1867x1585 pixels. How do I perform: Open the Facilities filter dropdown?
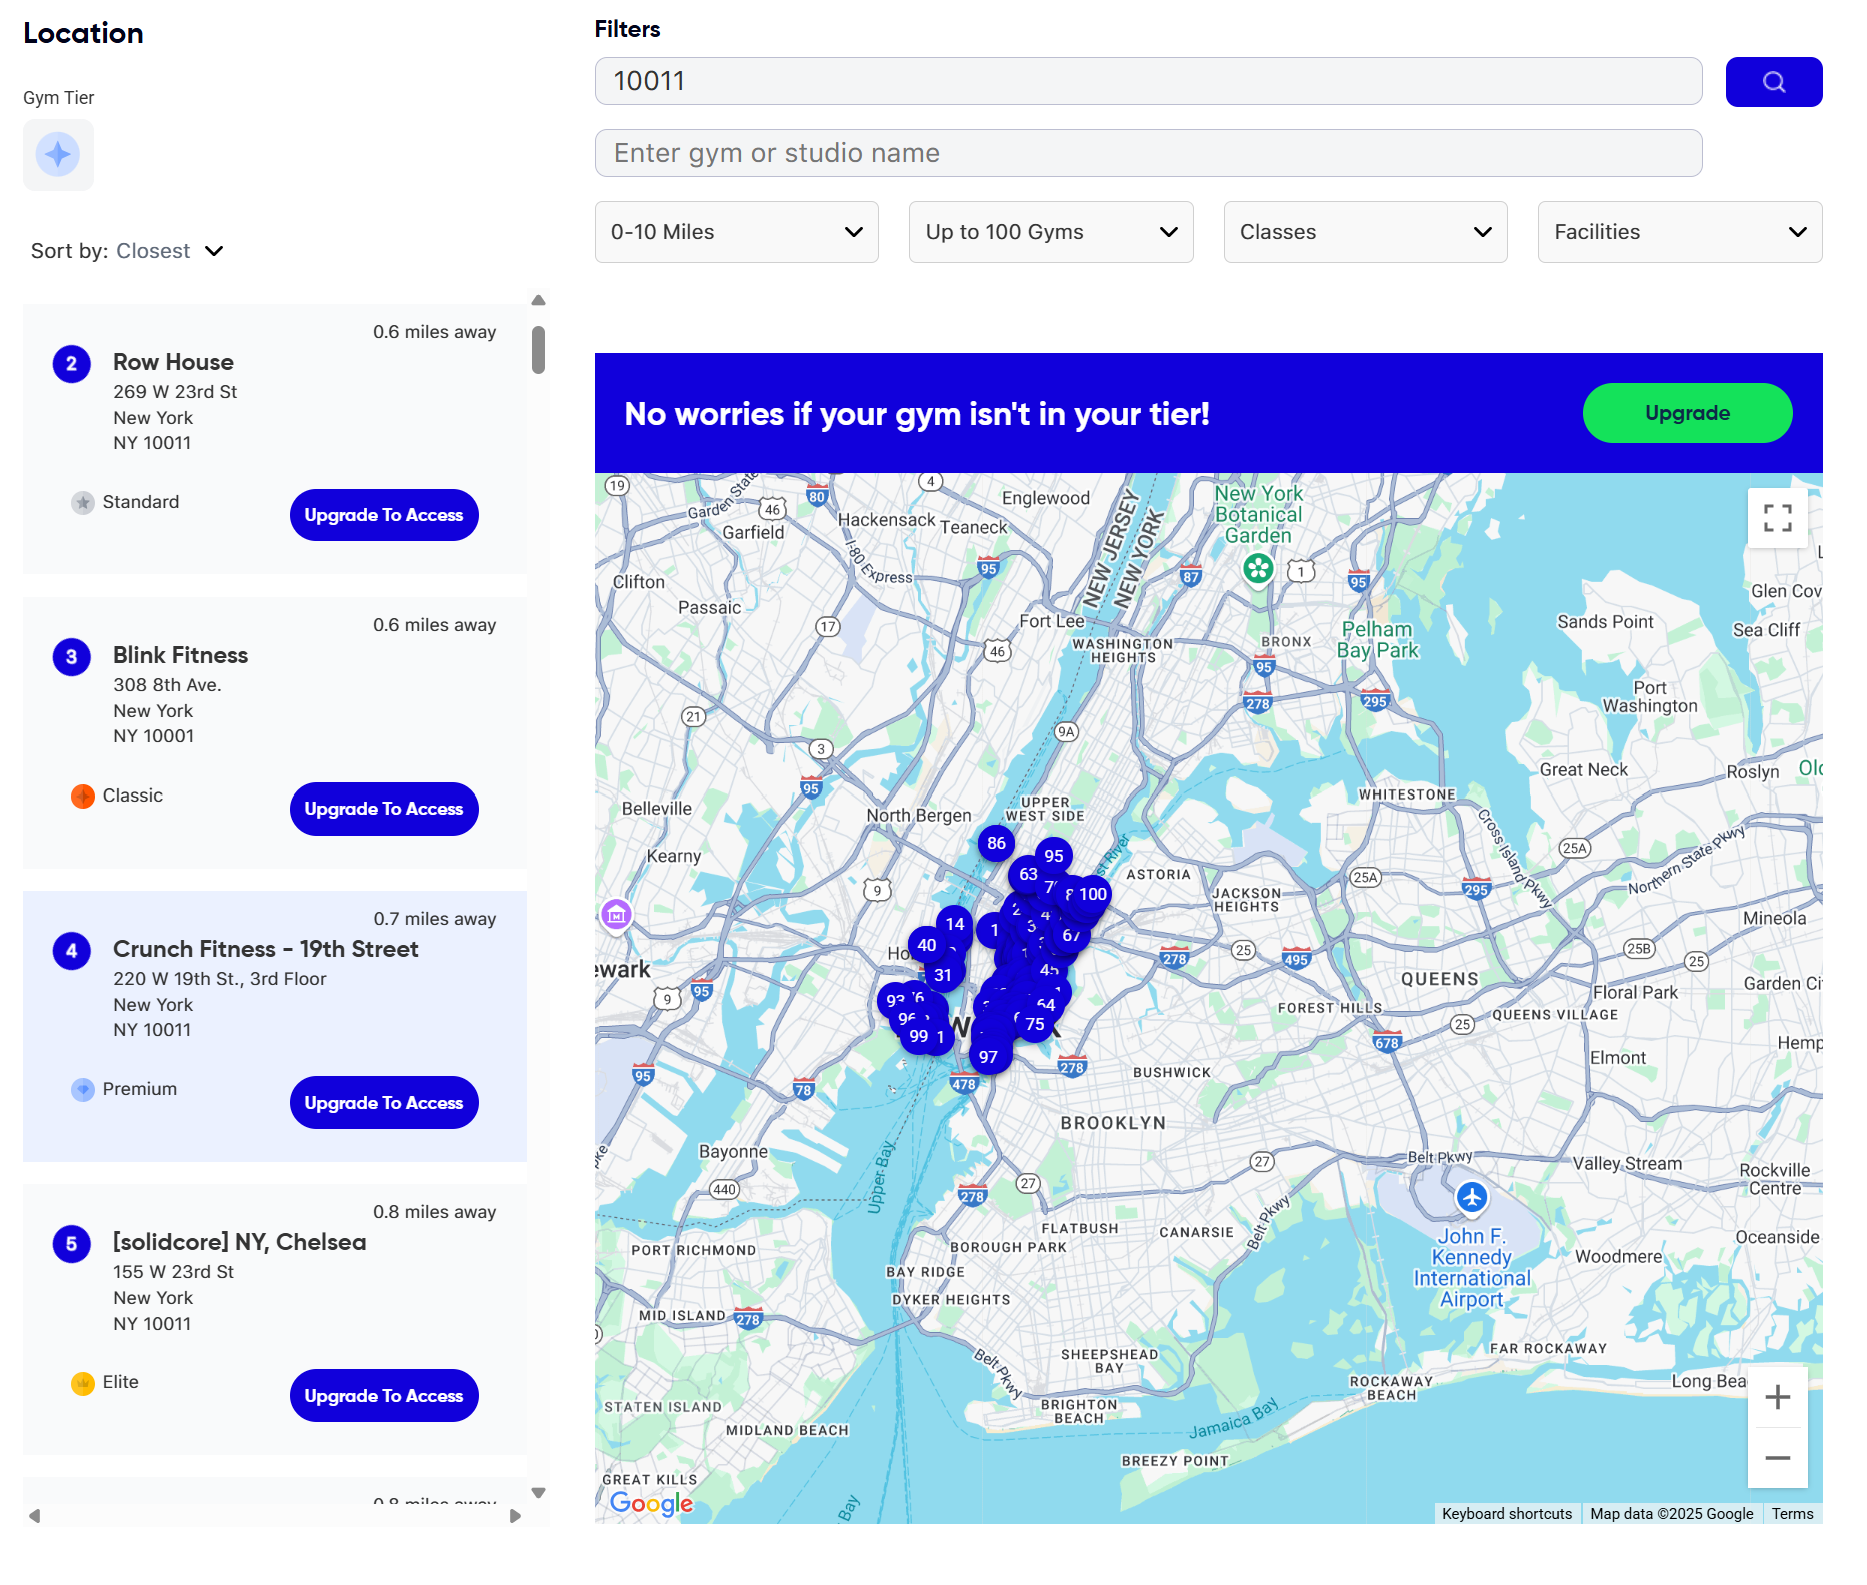tap(1680, 232)
